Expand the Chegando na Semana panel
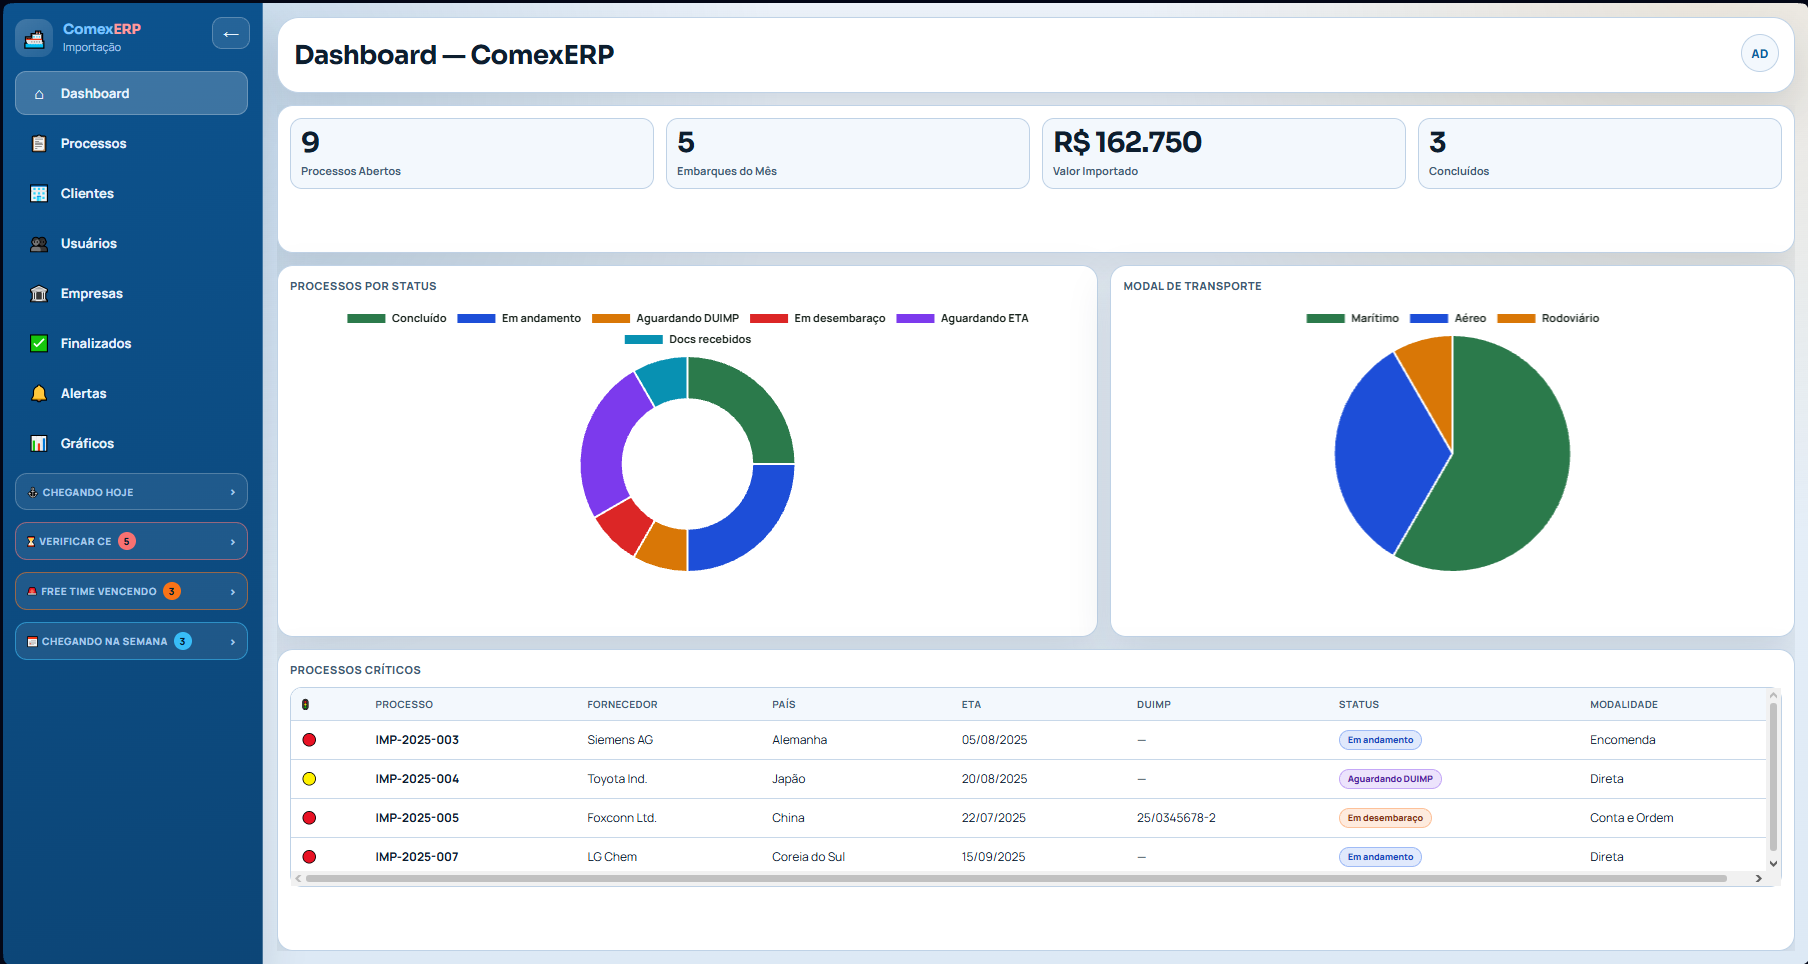 click(131, 642)
